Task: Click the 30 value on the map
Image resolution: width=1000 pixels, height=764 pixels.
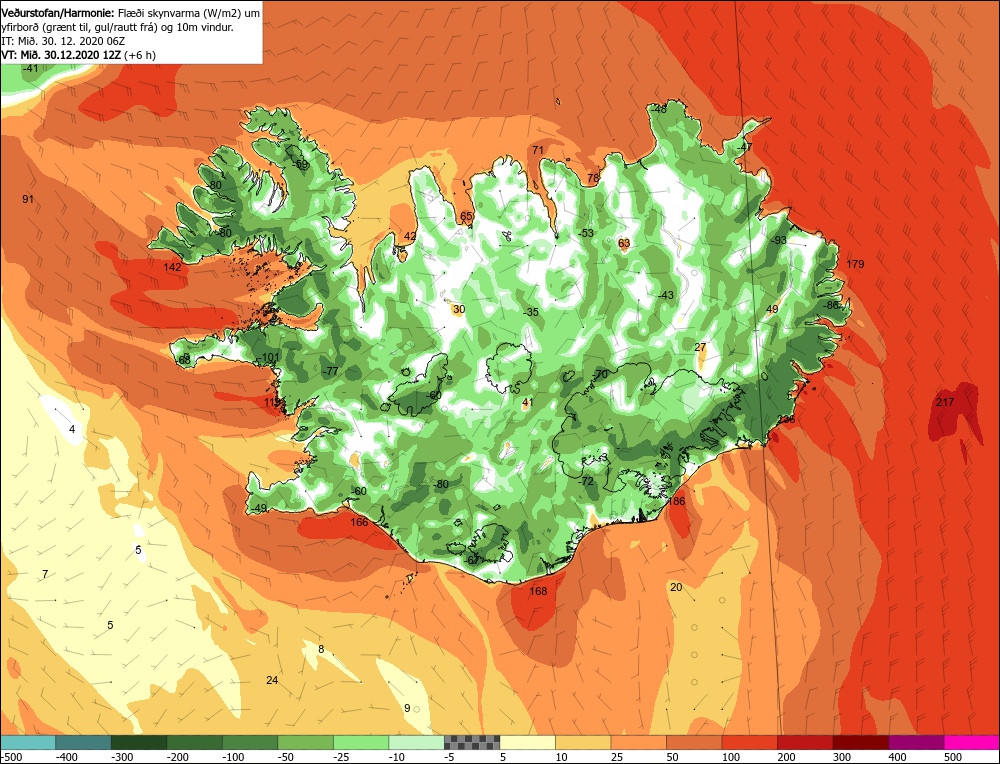Action: (x=459, y=310)
